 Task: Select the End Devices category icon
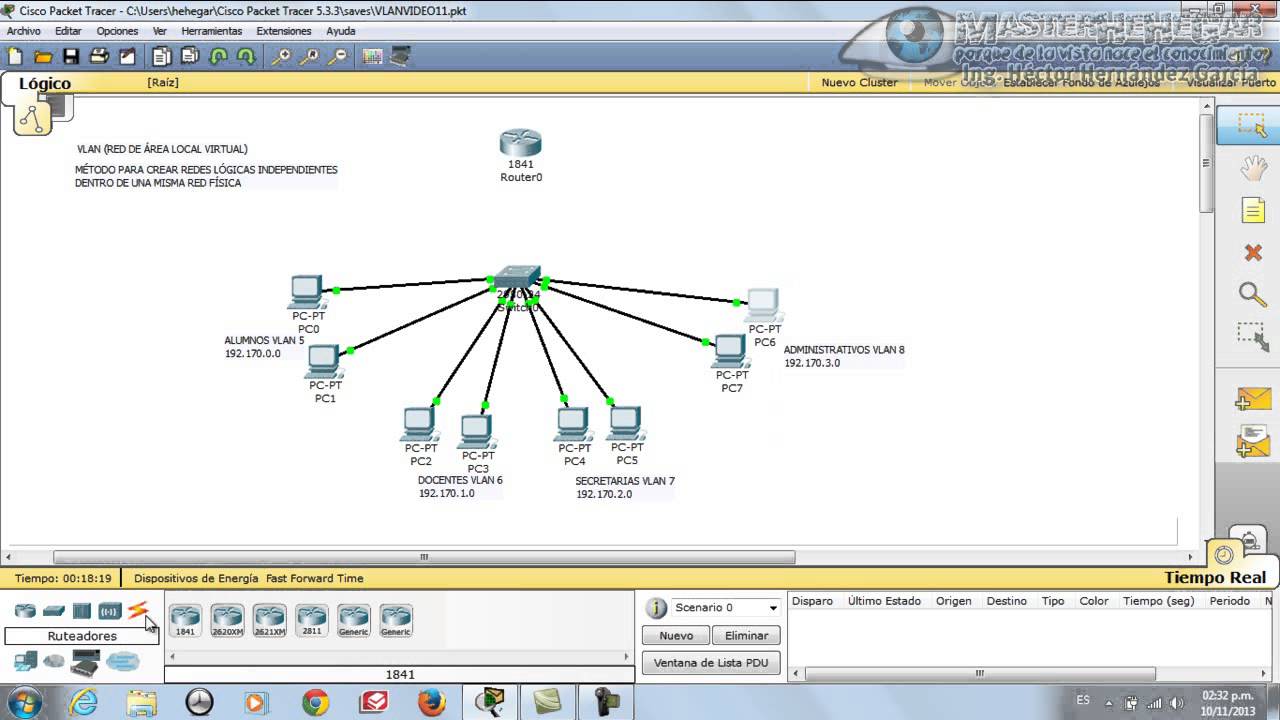(26, 661)
